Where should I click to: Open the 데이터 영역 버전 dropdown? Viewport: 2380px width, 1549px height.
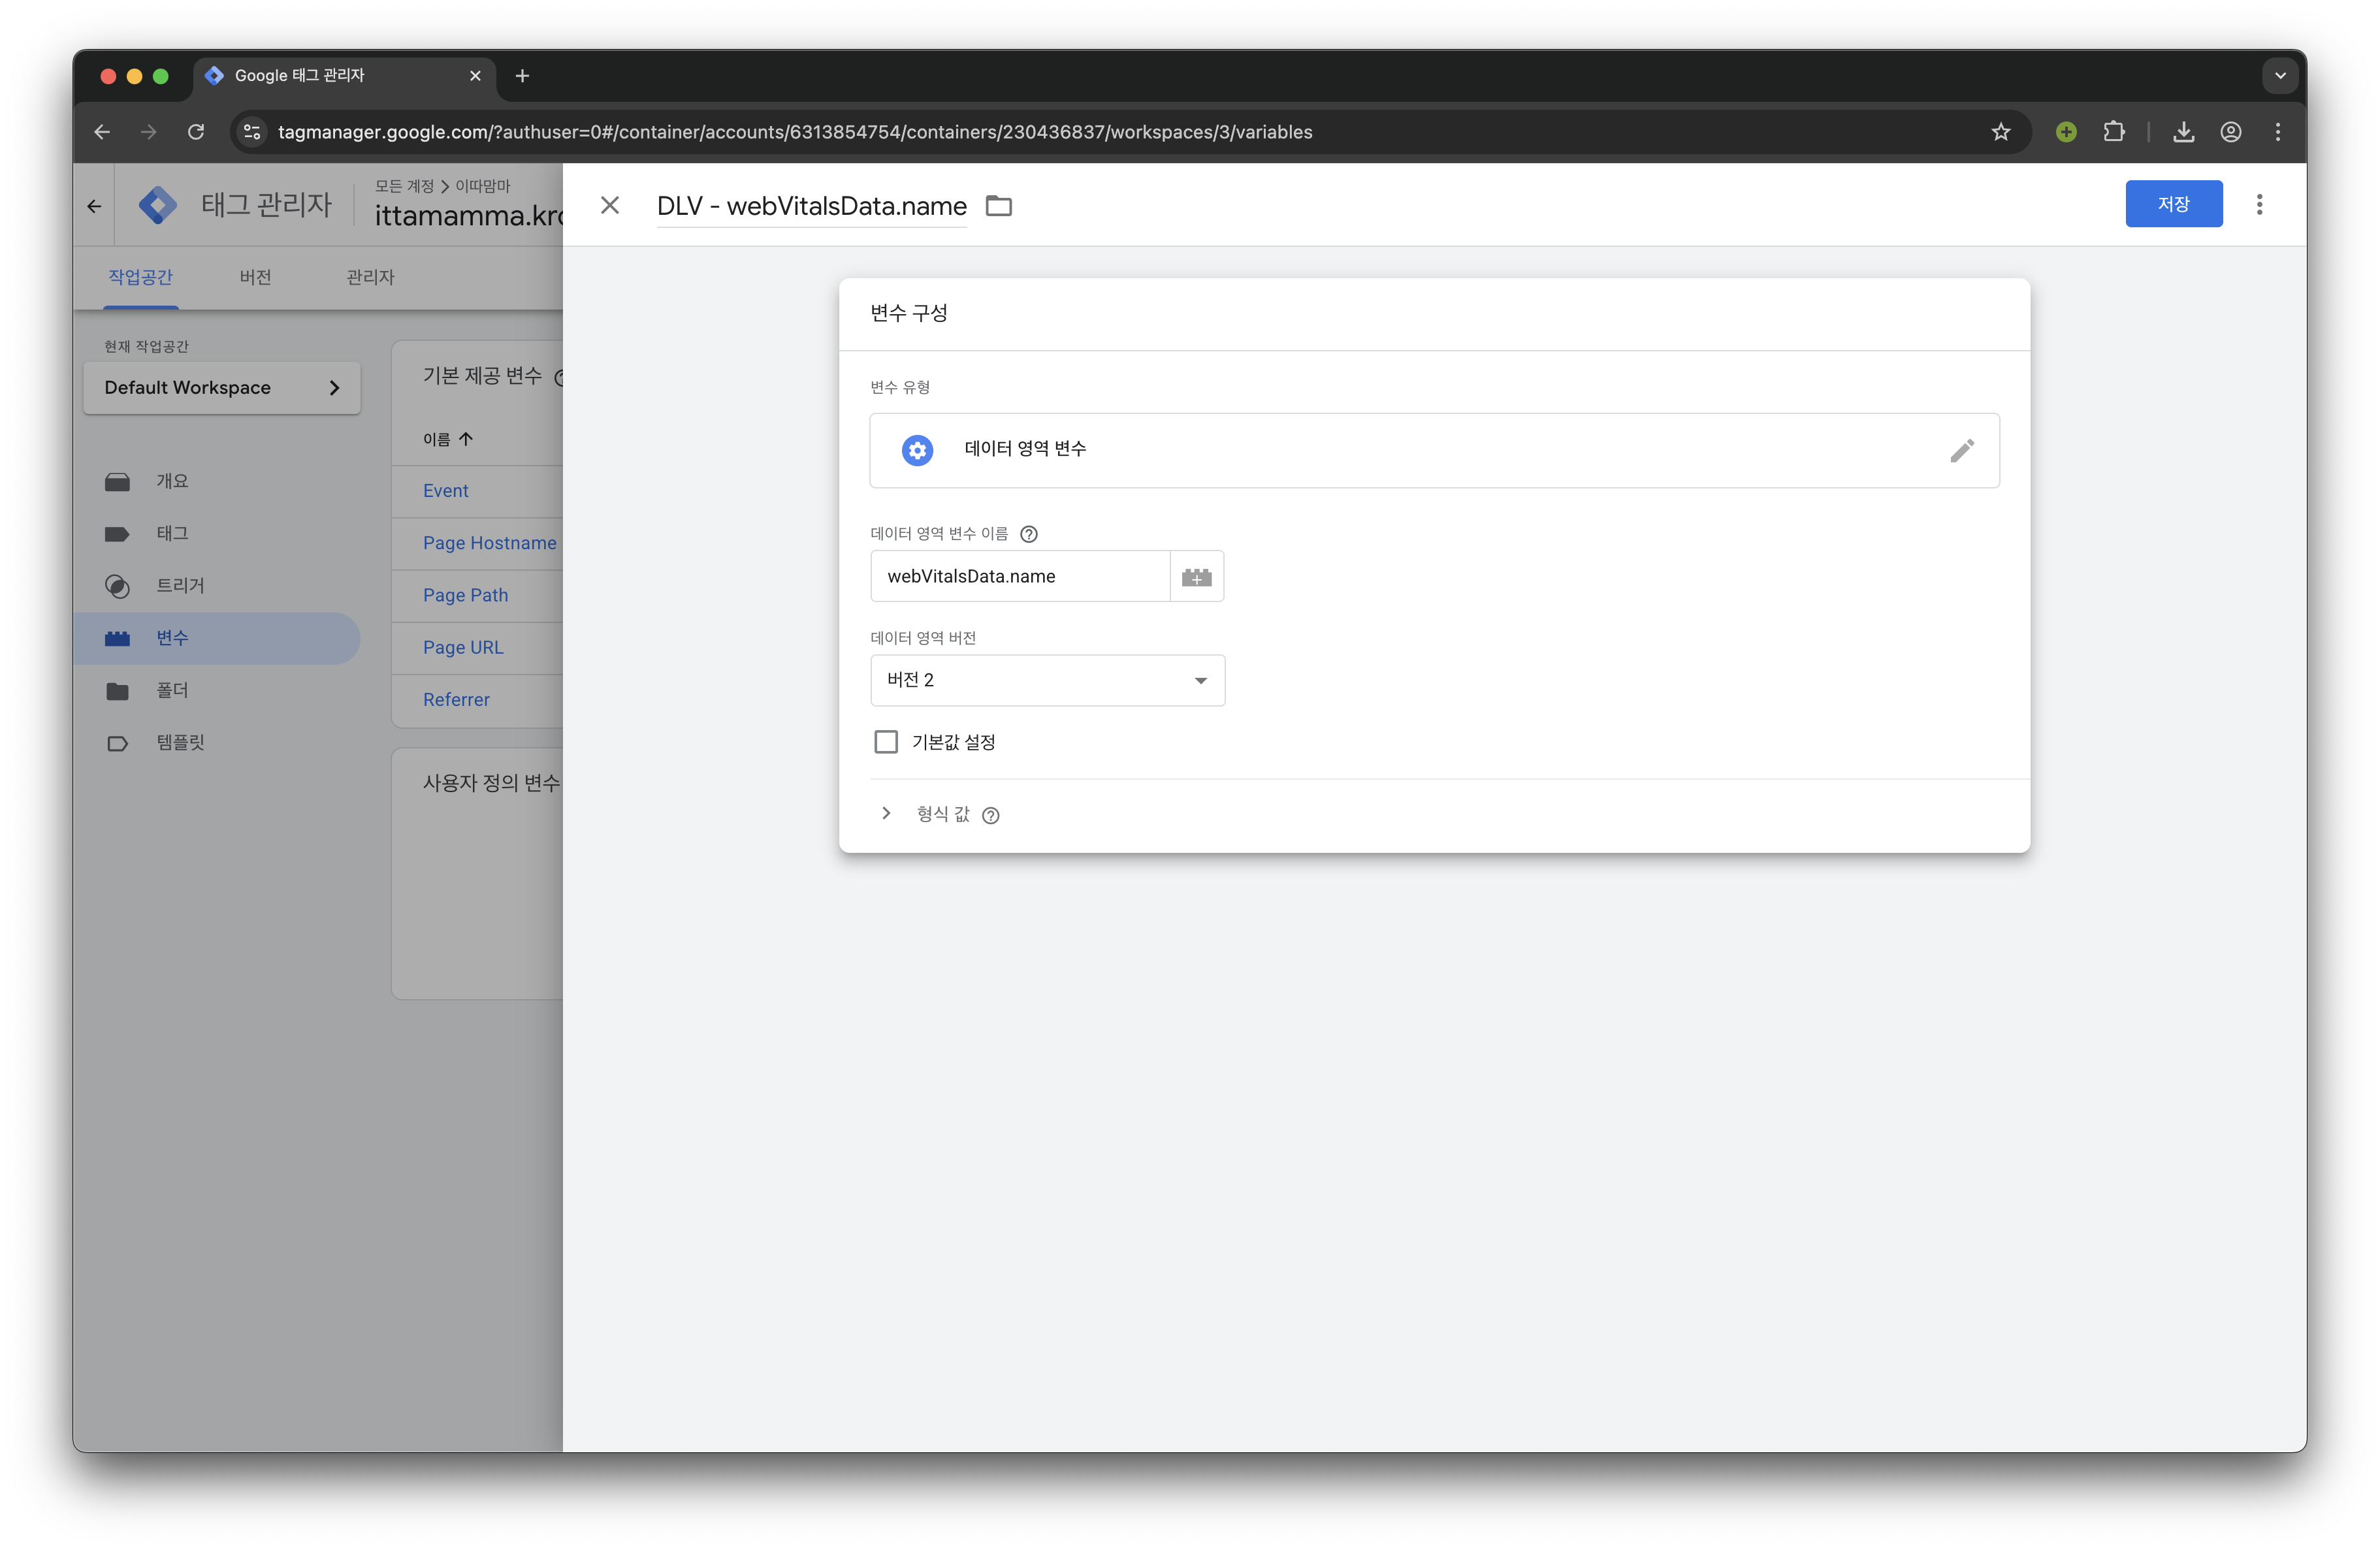click(x=1047, y=680)
